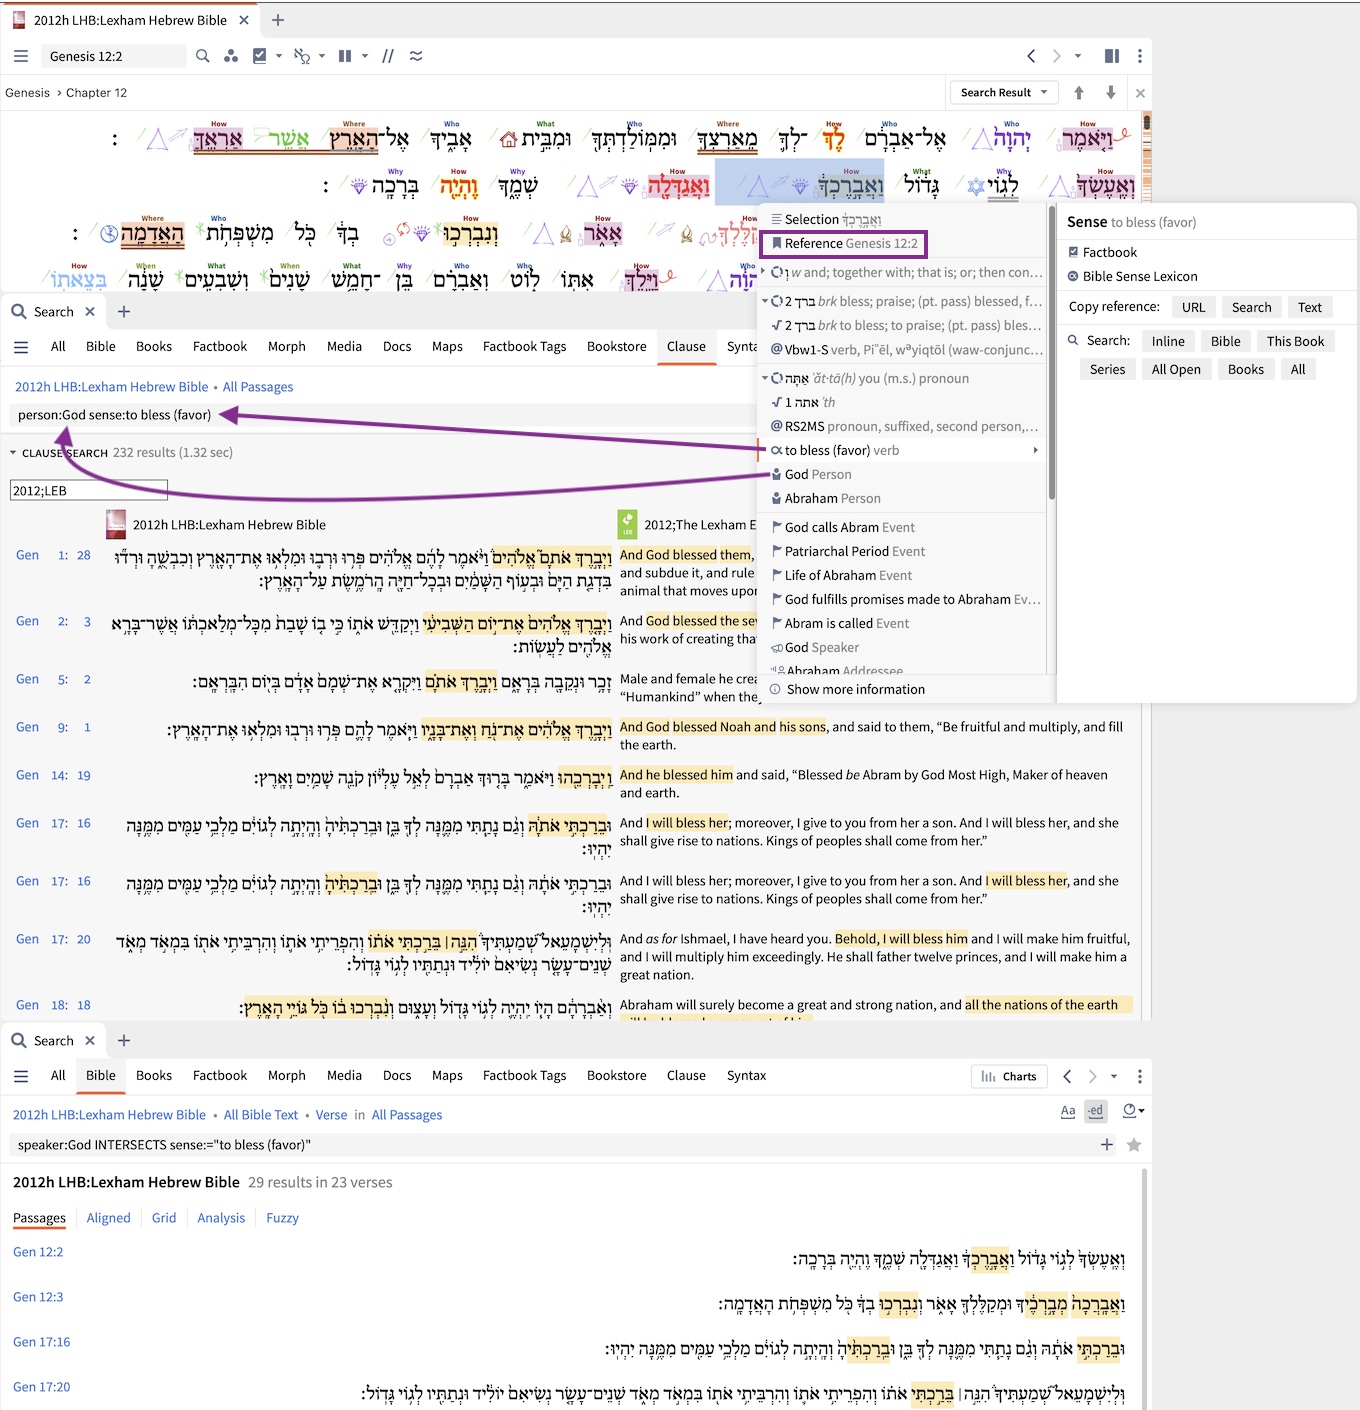Click the '2012;LEB' resources input field

(89, 490)
